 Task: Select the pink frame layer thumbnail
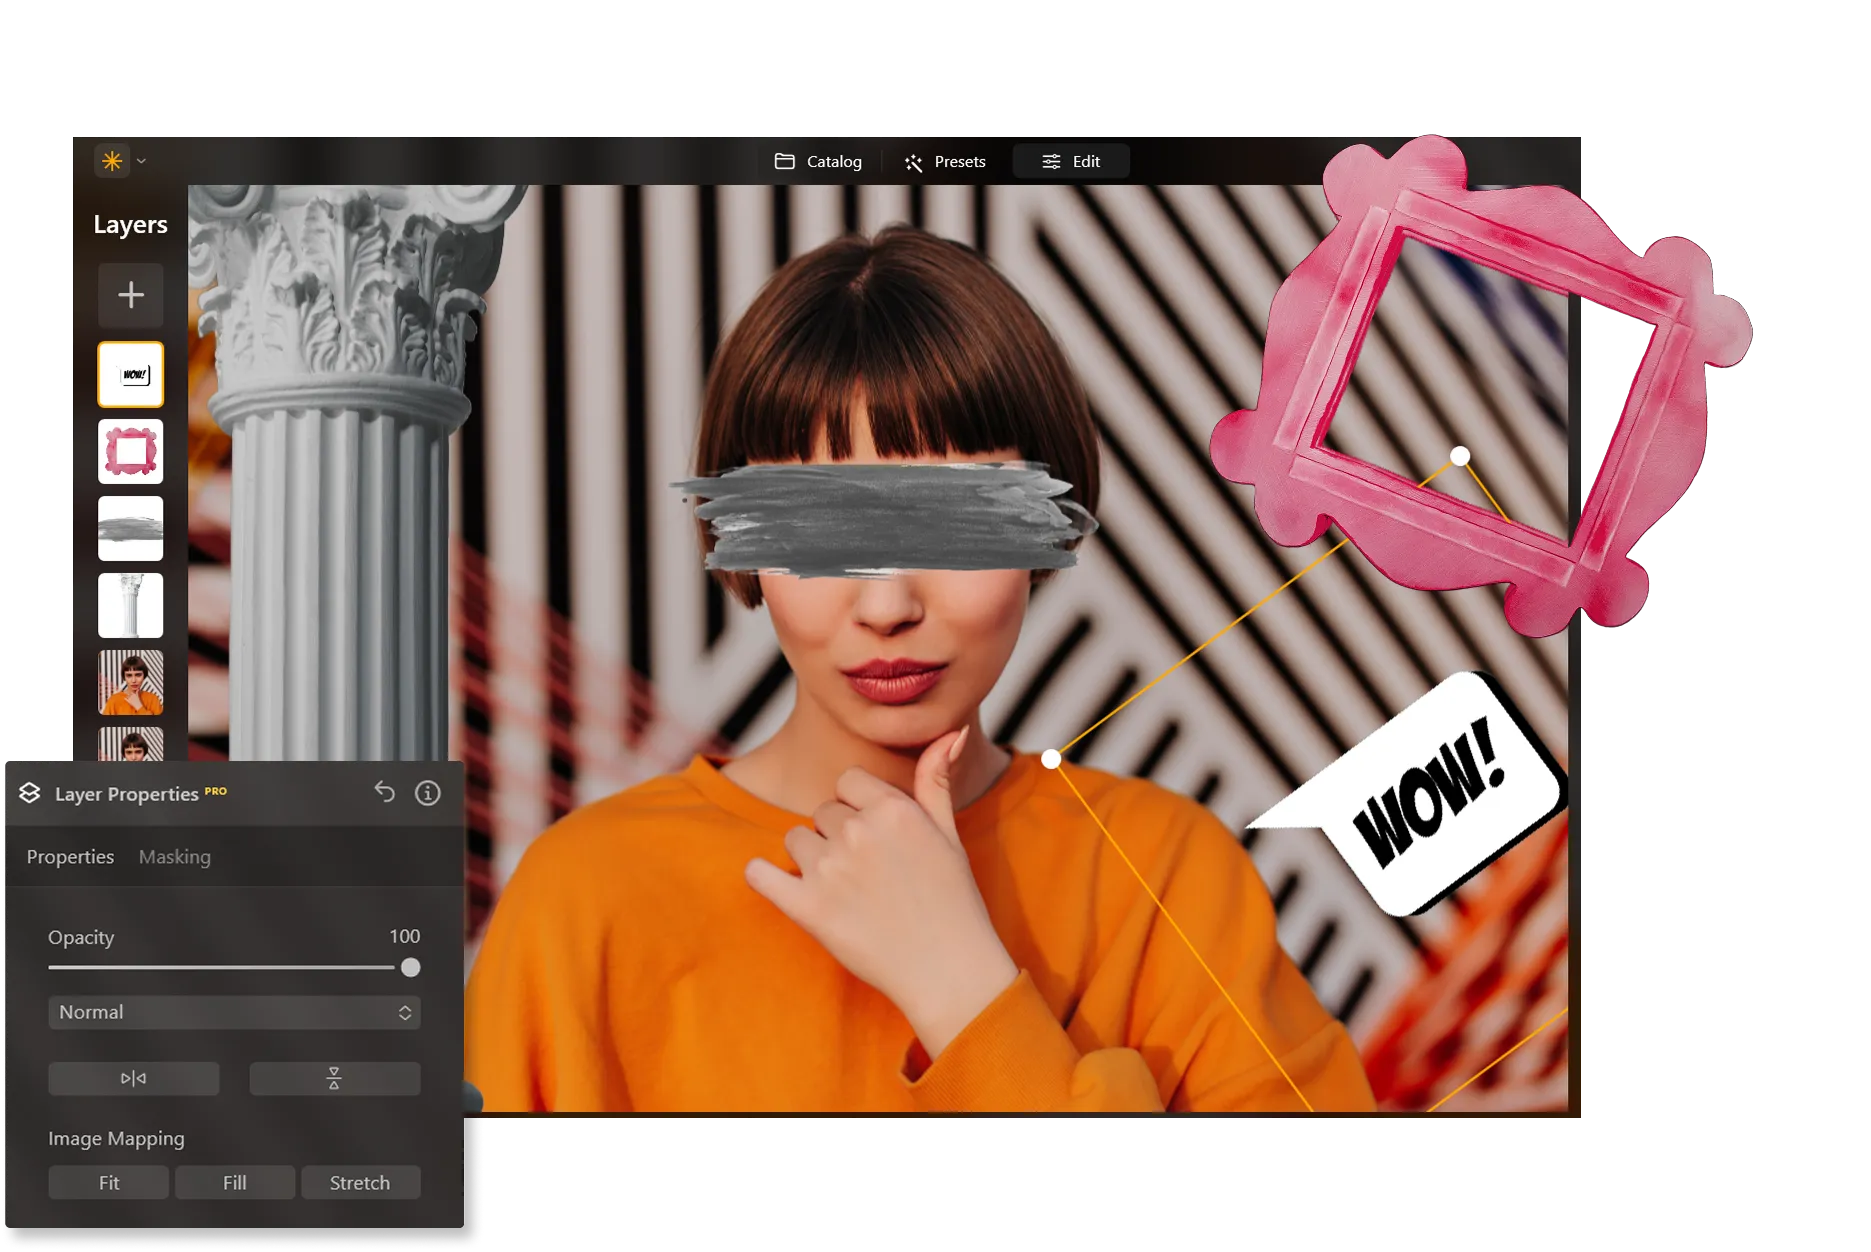pos(131,451)
